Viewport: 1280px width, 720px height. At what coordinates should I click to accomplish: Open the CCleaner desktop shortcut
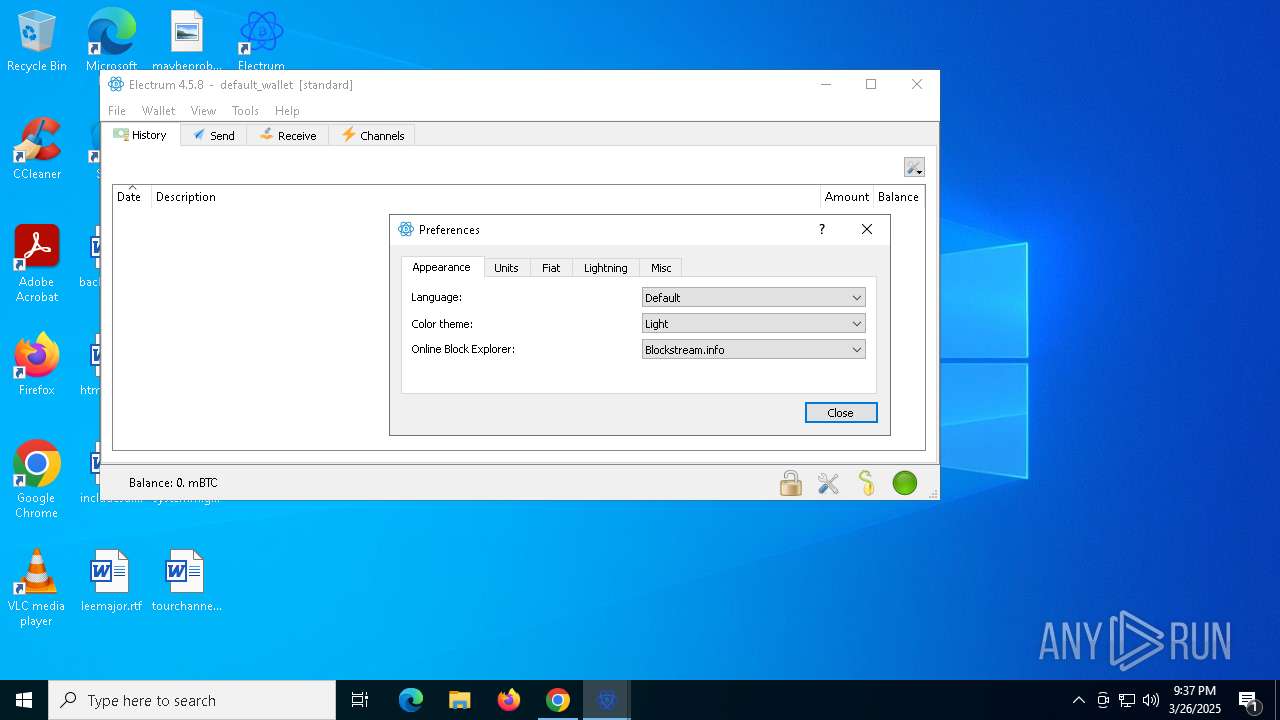pyautogui.click(x=37, y=149)
